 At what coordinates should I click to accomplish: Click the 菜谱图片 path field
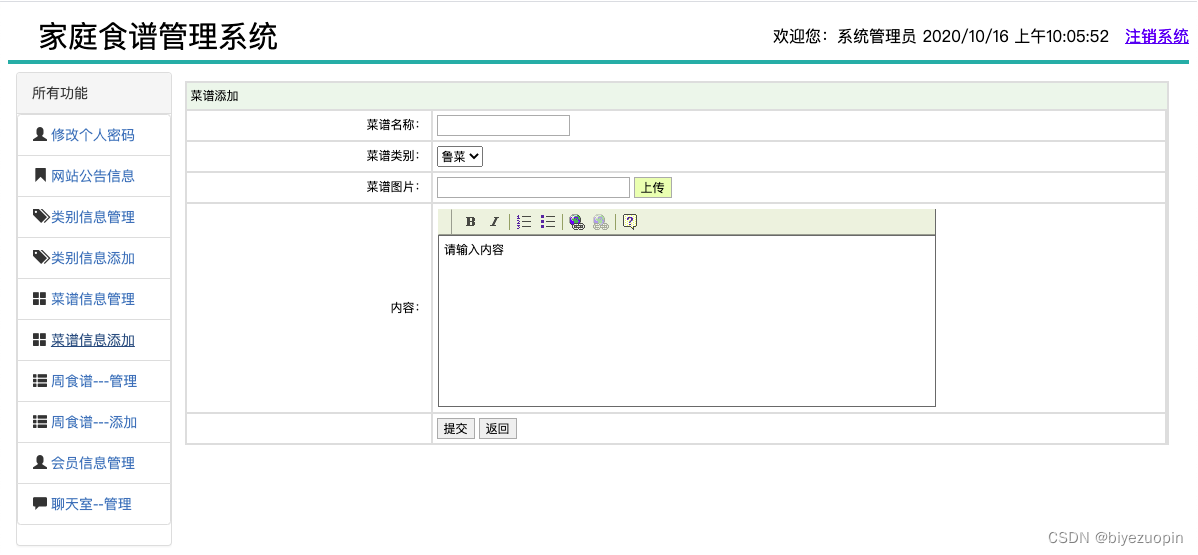coord(533,187)
